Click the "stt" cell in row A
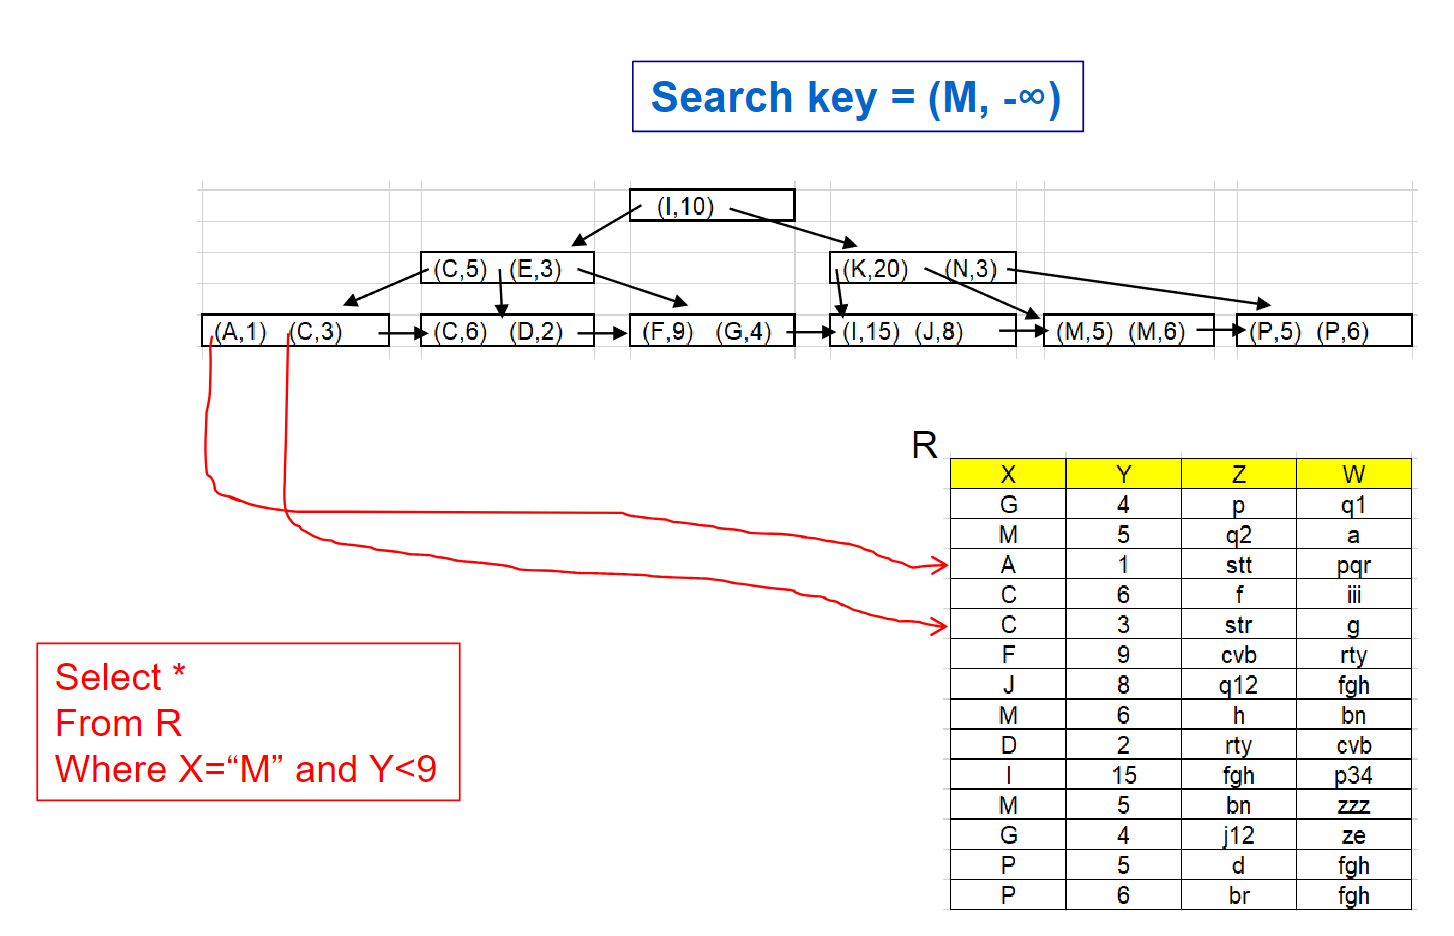1454x936 pixels. [1239, 565]
